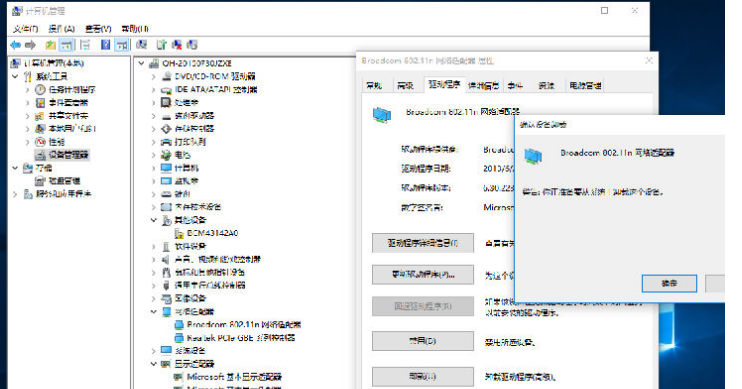Switch to the 高级 tab
This screenshot has height=389, width=742.
coord(405,86)
